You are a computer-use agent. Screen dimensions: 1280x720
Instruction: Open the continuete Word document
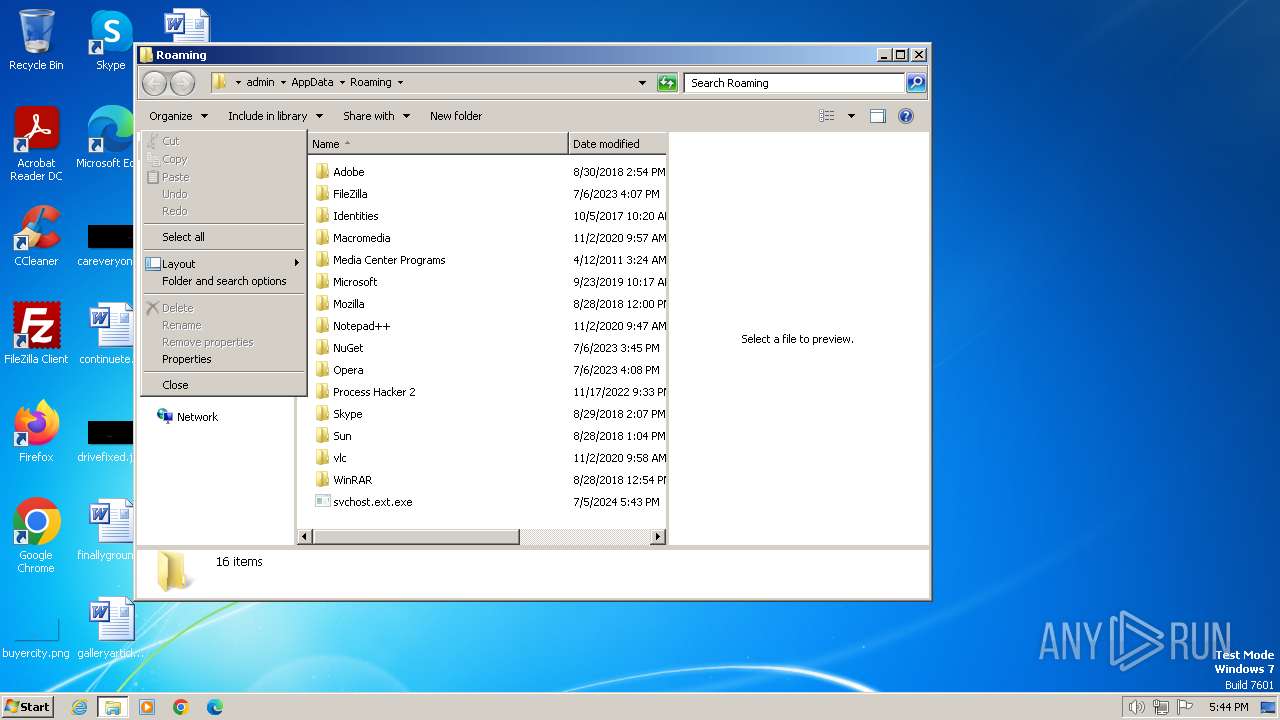coord(108,334)
